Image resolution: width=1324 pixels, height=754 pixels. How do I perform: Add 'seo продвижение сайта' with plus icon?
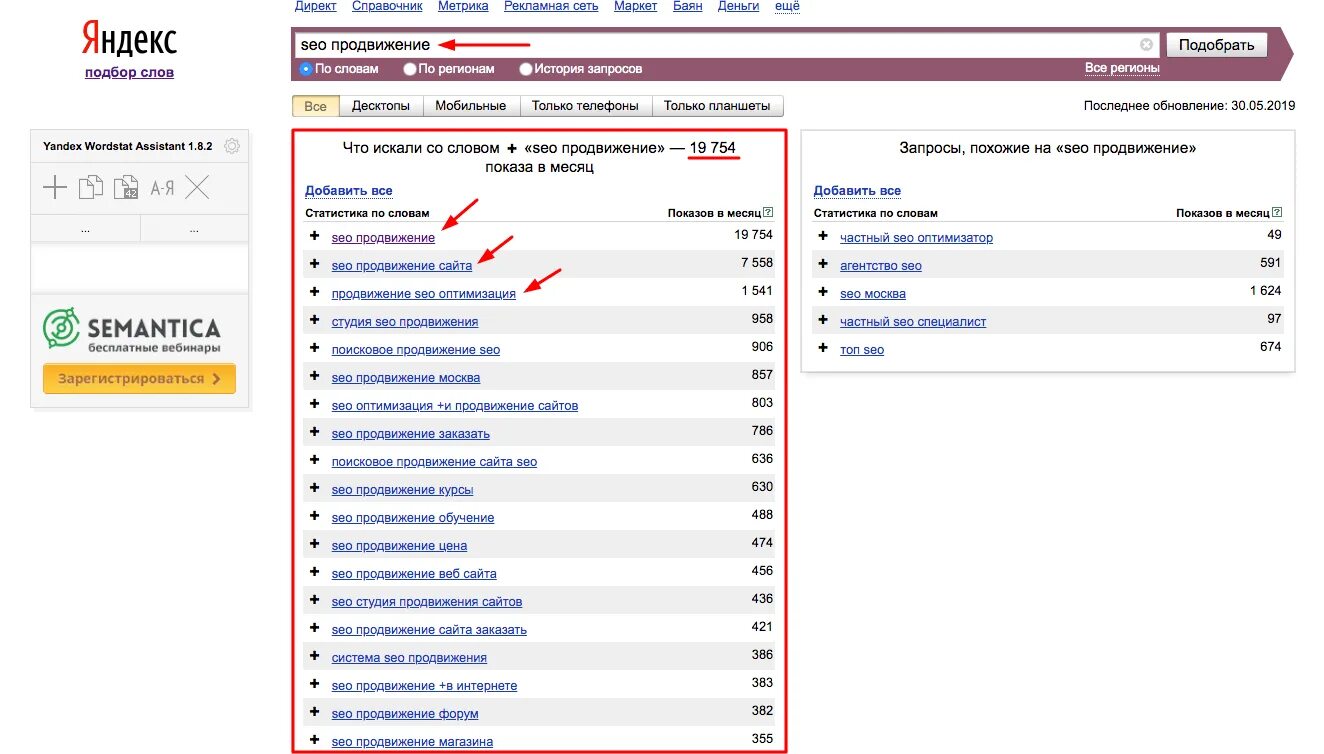(314, 264)
